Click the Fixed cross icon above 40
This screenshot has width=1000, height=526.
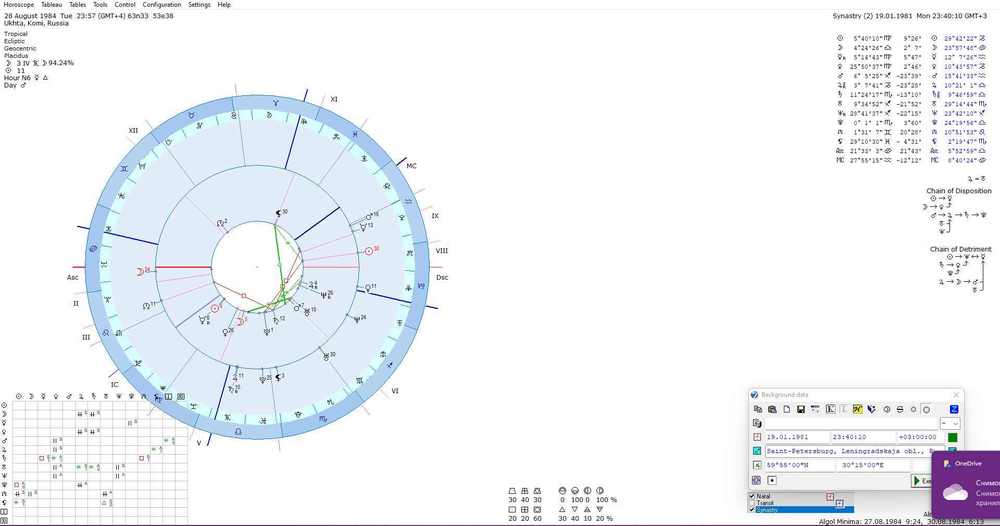click(x=525, y=491)
